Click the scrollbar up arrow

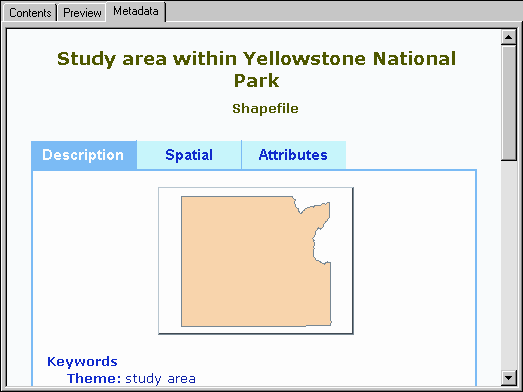point(509,37)
